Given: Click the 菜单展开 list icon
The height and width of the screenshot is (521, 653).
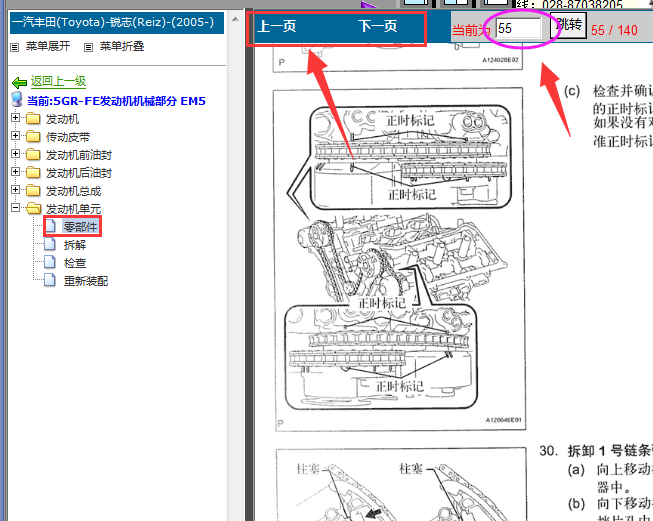Looking at the screenshot, I should pos(15,47).
